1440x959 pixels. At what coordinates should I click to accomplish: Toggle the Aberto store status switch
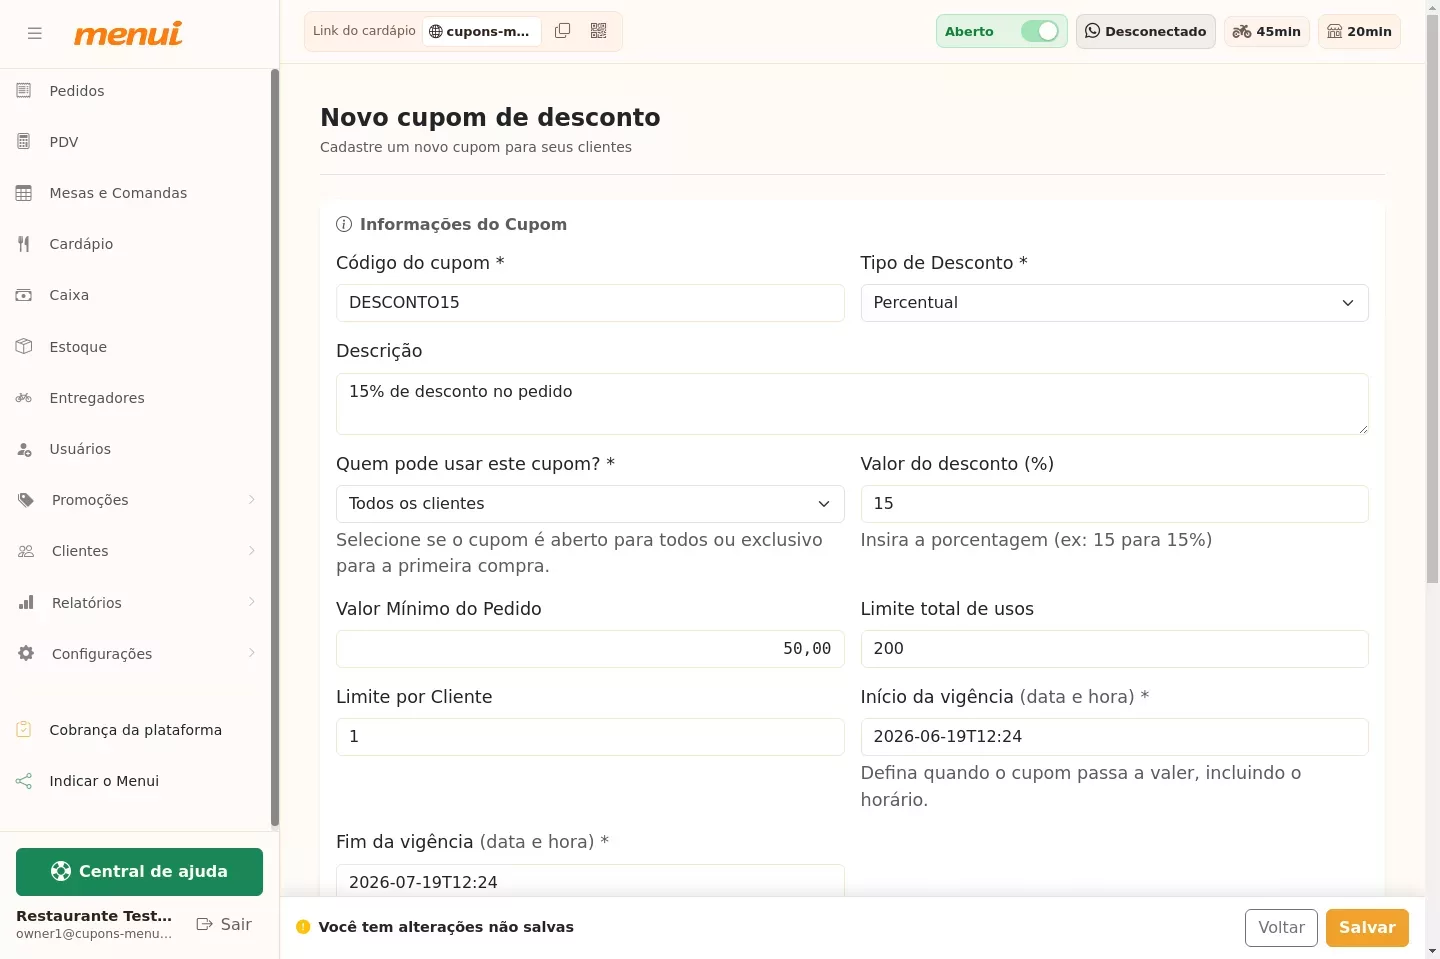pos(1040,31)
